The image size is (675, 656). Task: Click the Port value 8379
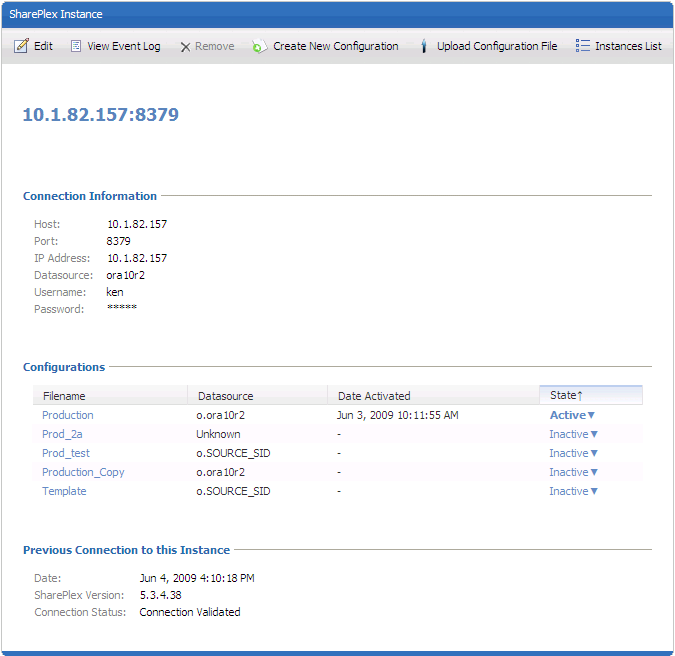click(118, 241)
